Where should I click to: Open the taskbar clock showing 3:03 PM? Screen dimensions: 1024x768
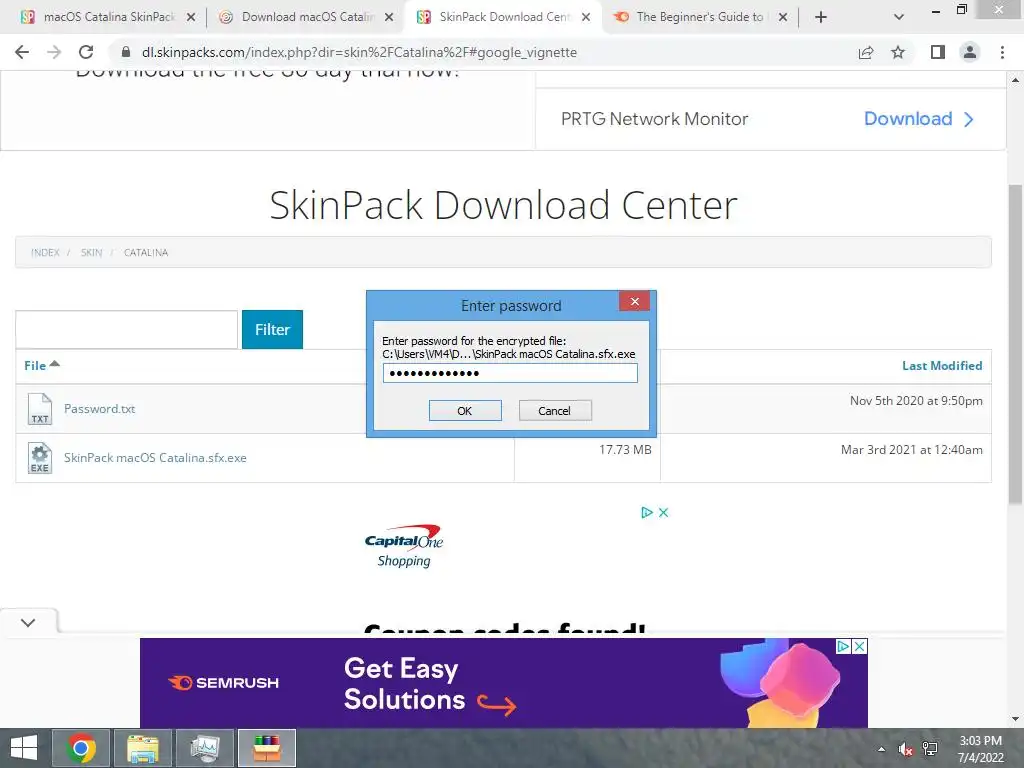980,749
